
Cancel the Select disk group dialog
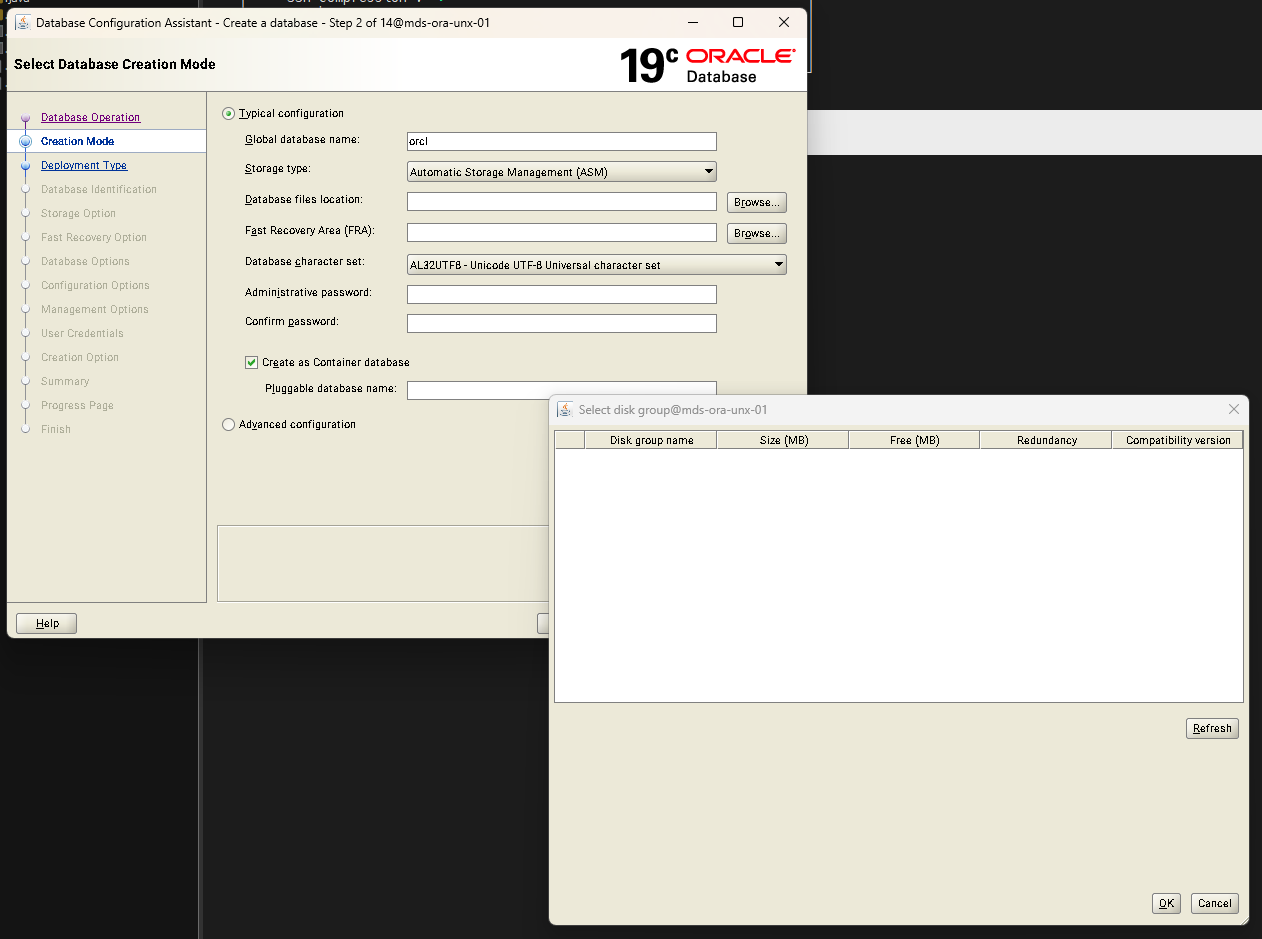coord(1214,903)
